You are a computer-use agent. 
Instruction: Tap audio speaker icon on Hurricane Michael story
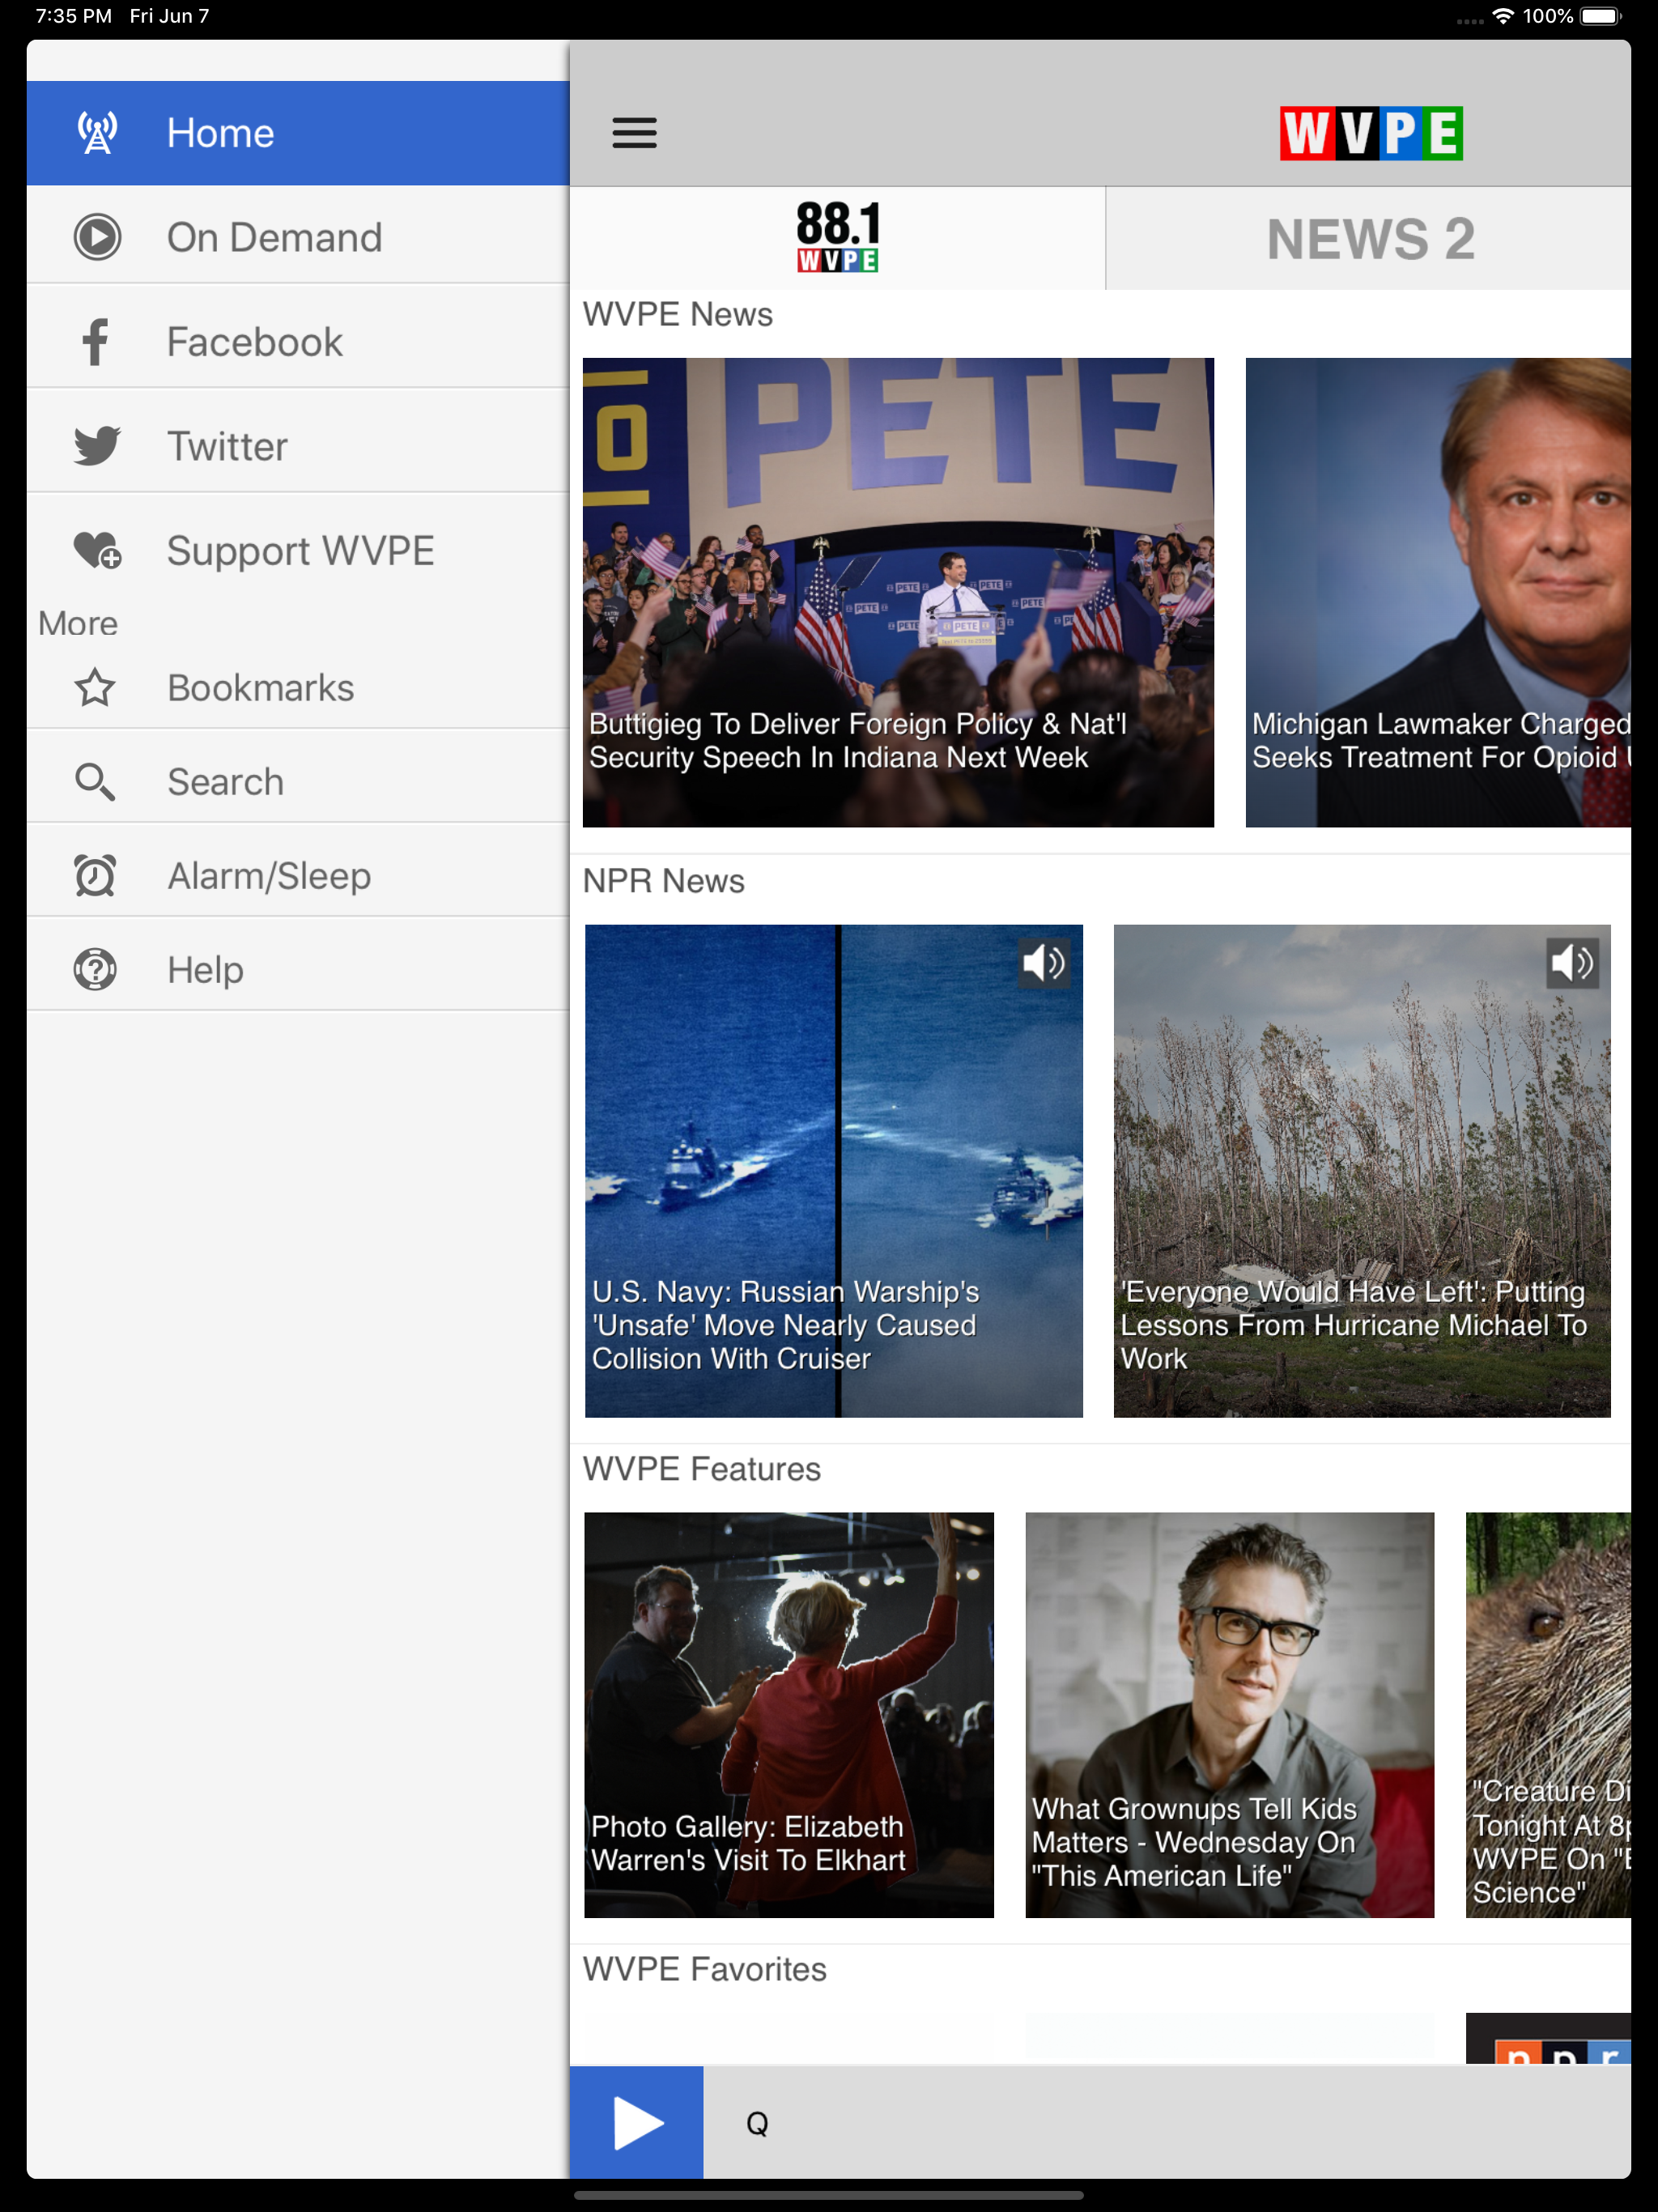point(1572,963)
